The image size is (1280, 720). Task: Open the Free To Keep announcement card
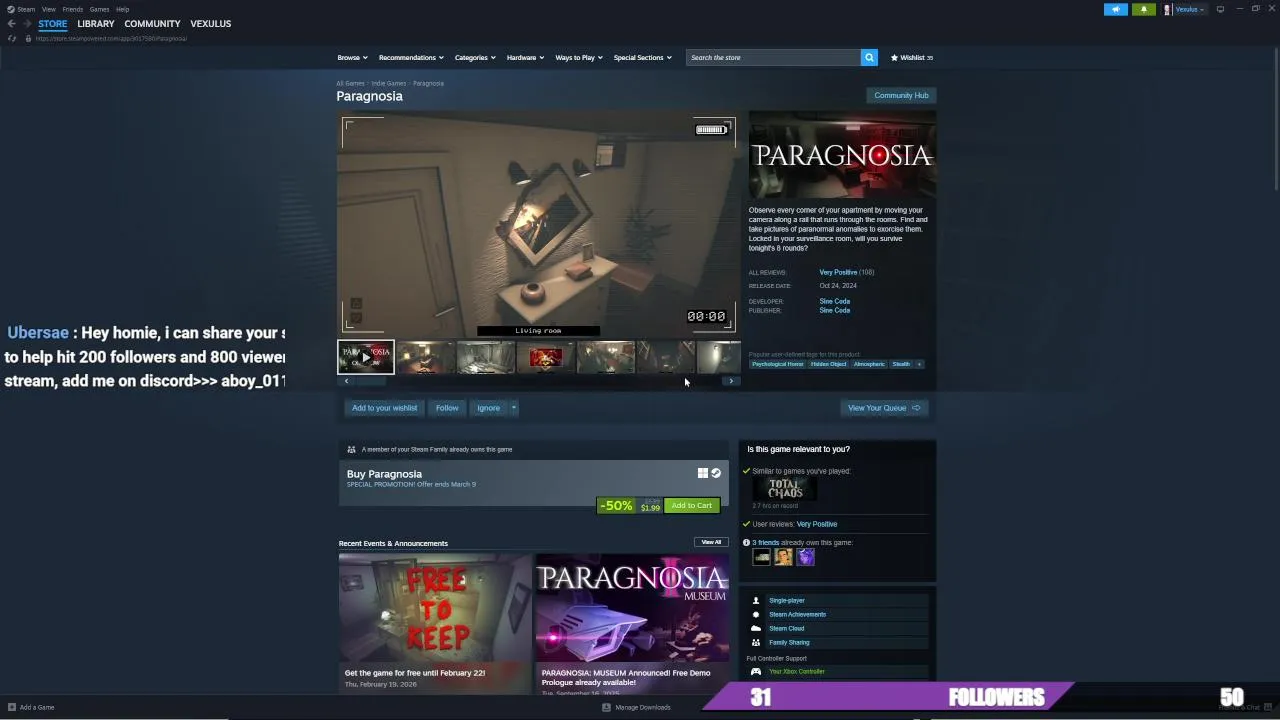(435, 623)
